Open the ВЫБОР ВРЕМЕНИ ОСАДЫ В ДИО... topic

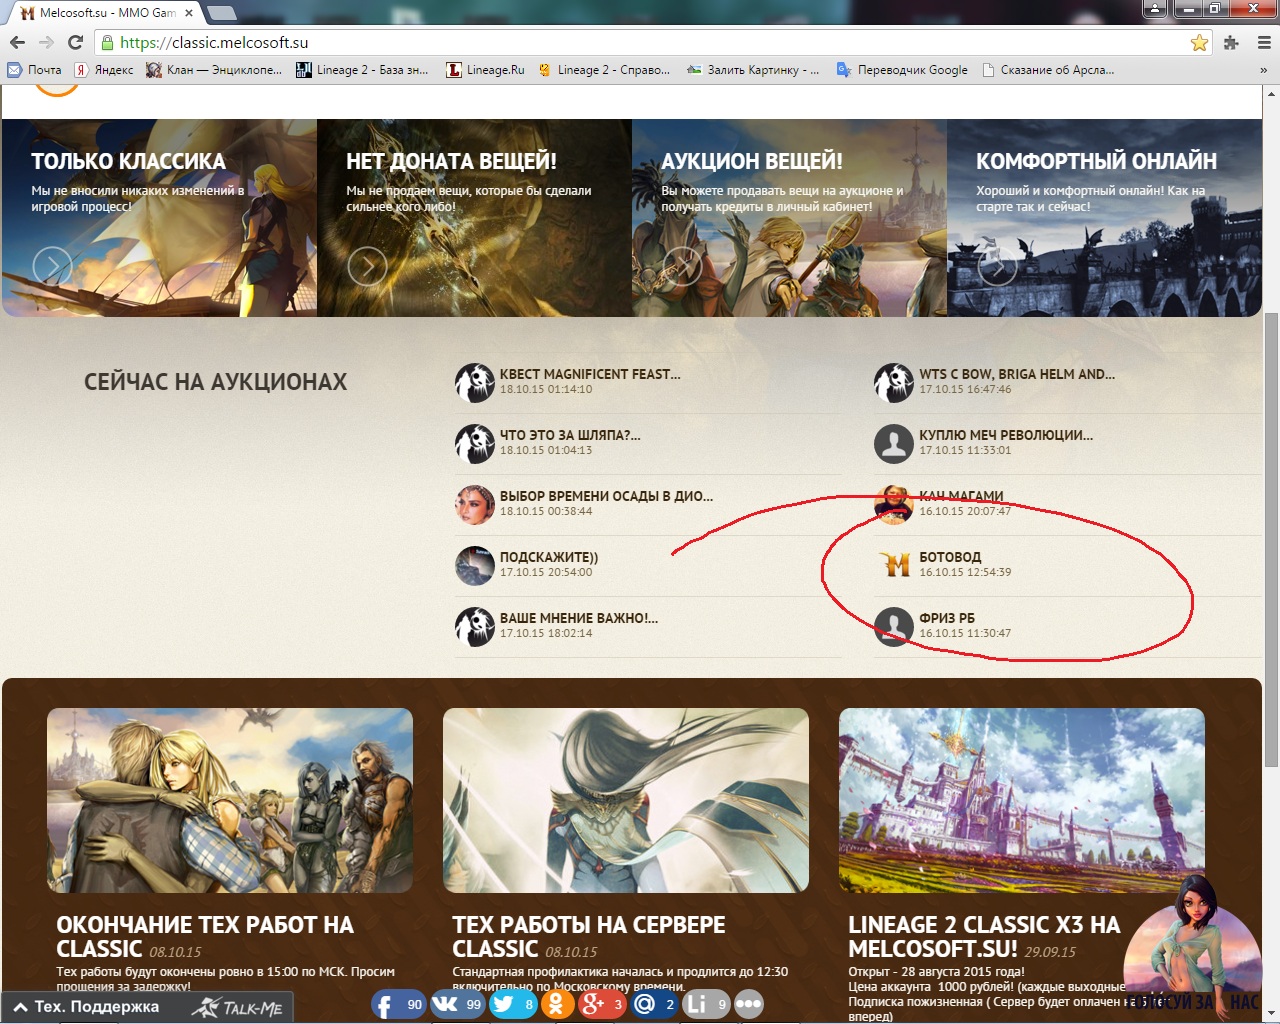coord(607,496)
